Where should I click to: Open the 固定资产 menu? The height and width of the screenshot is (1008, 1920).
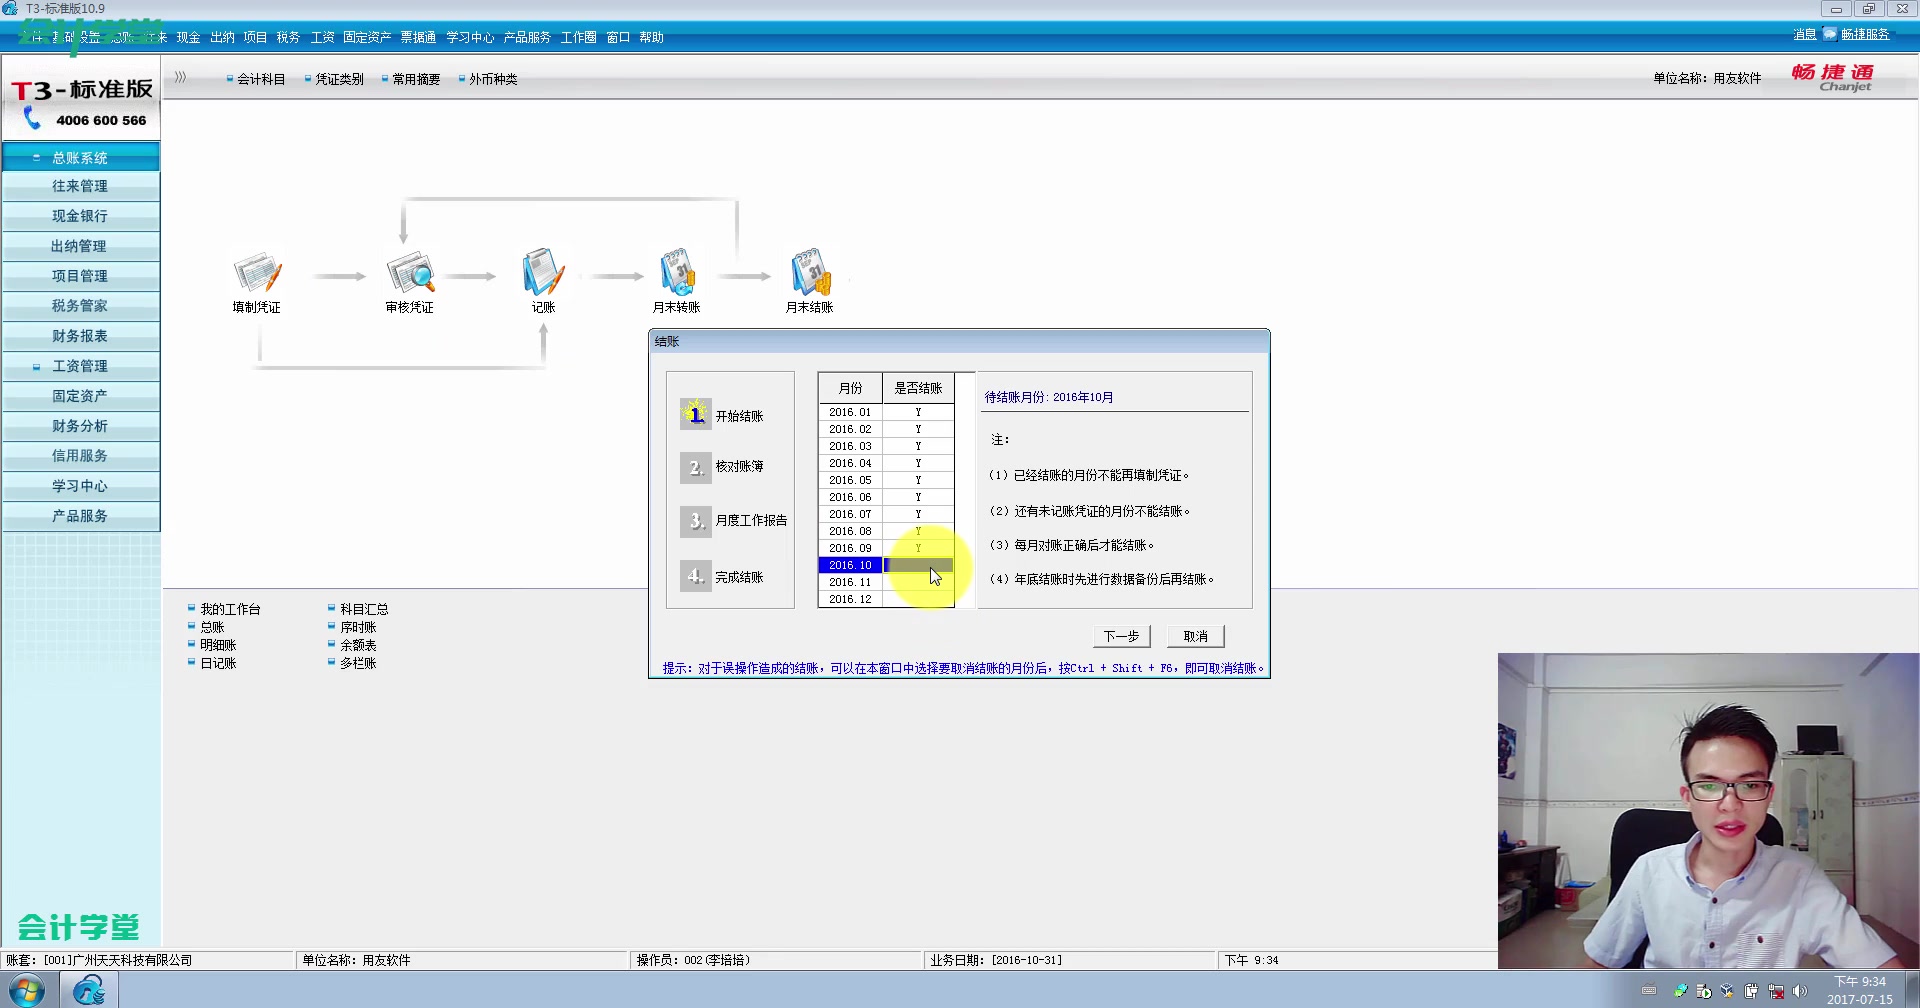[367, 37]
